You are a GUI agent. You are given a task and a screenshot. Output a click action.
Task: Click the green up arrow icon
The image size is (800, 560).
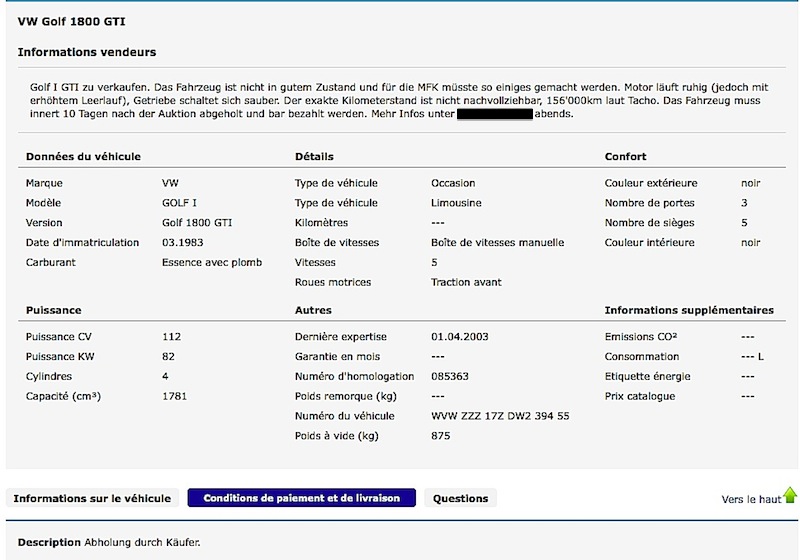click(790, 495)
